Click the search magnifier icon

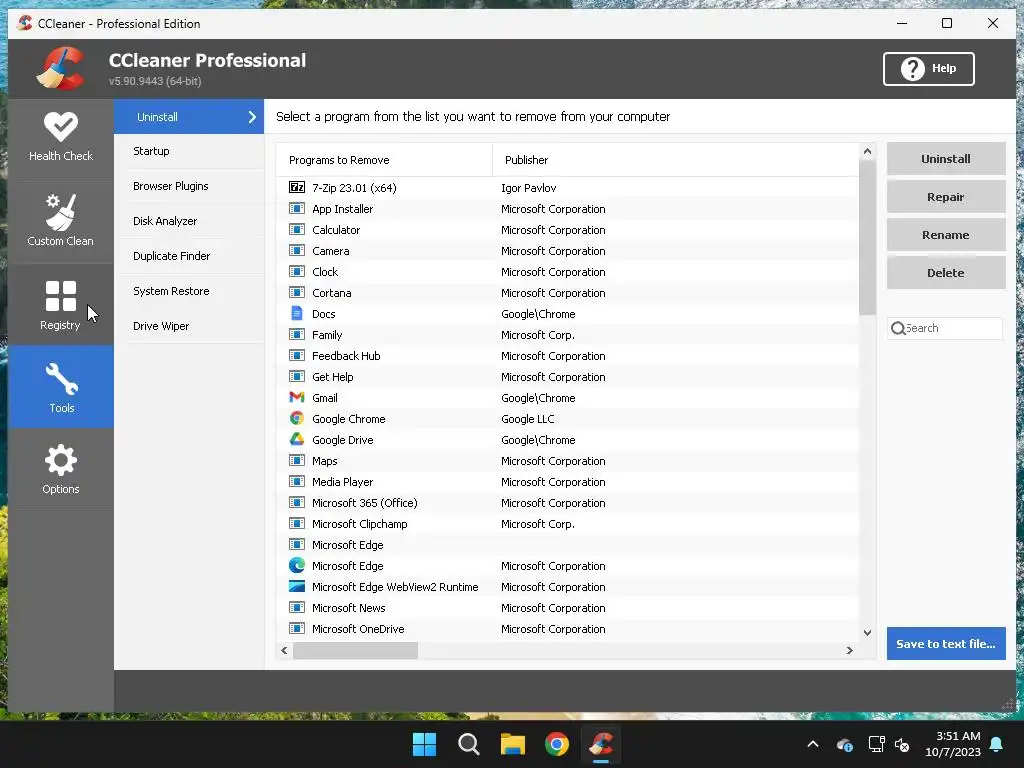[x=898, y=328]
